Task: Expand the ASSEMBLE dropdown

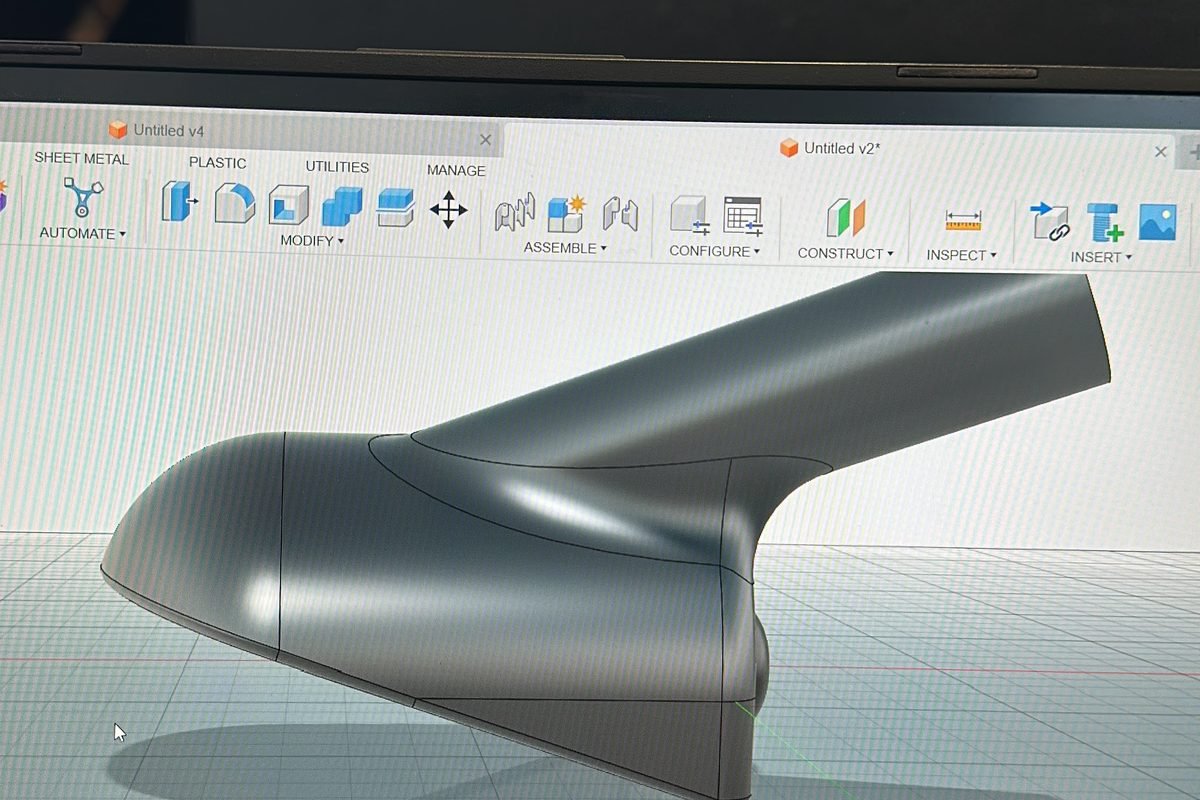Action: [565, 248]
